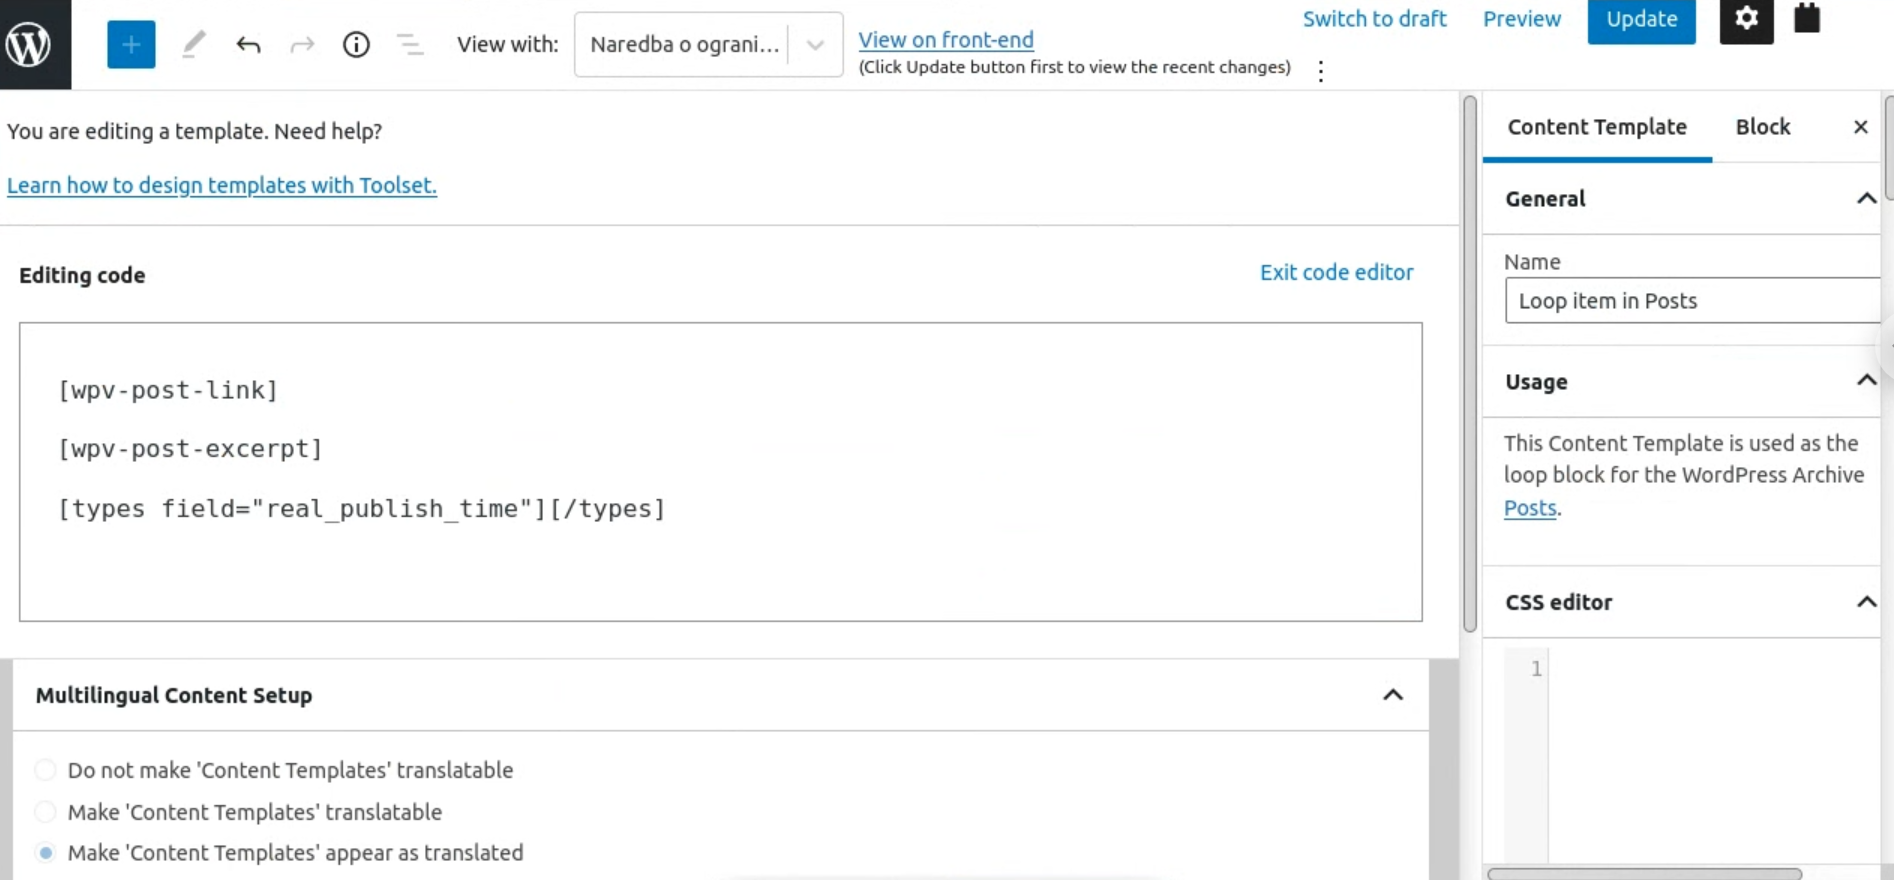Viewport: 1894px width, 880px height.
Task: Select the Content Template tab
Action: pyautogui.click(x=1597, y=127)
